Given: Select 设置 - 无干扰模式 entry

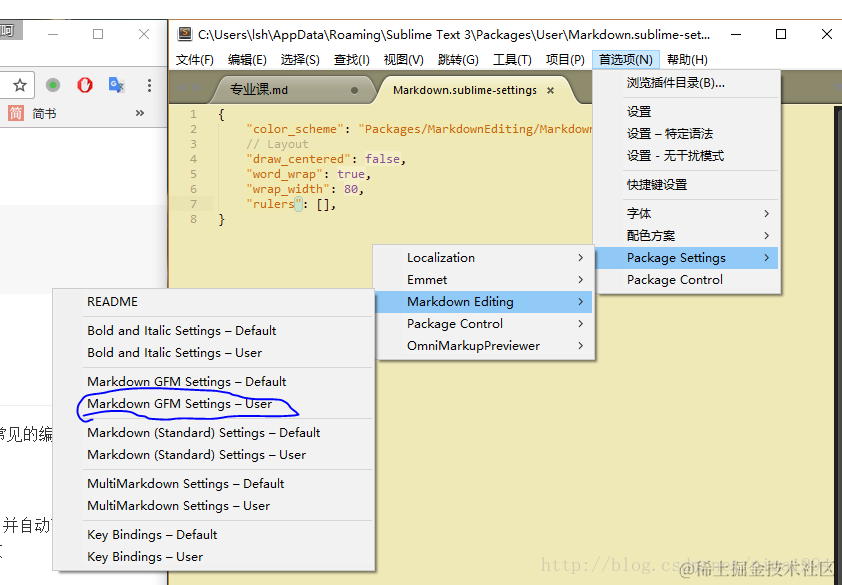Looking at the screenshot, I should pos(686,156).
